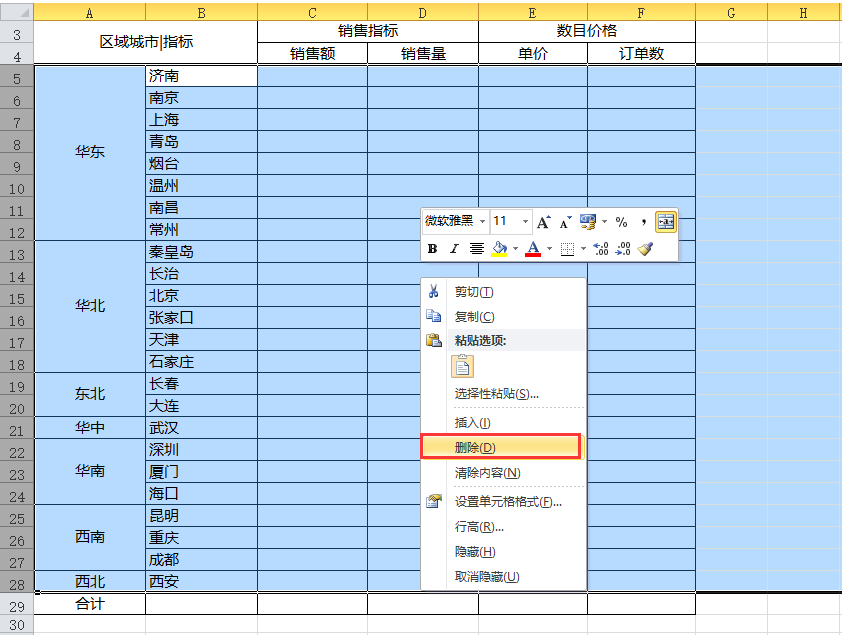Image resolution: width=842 pixels, height=635 pixels.
Task: Activate the Format Painter brush
Action: pos(645,249)
